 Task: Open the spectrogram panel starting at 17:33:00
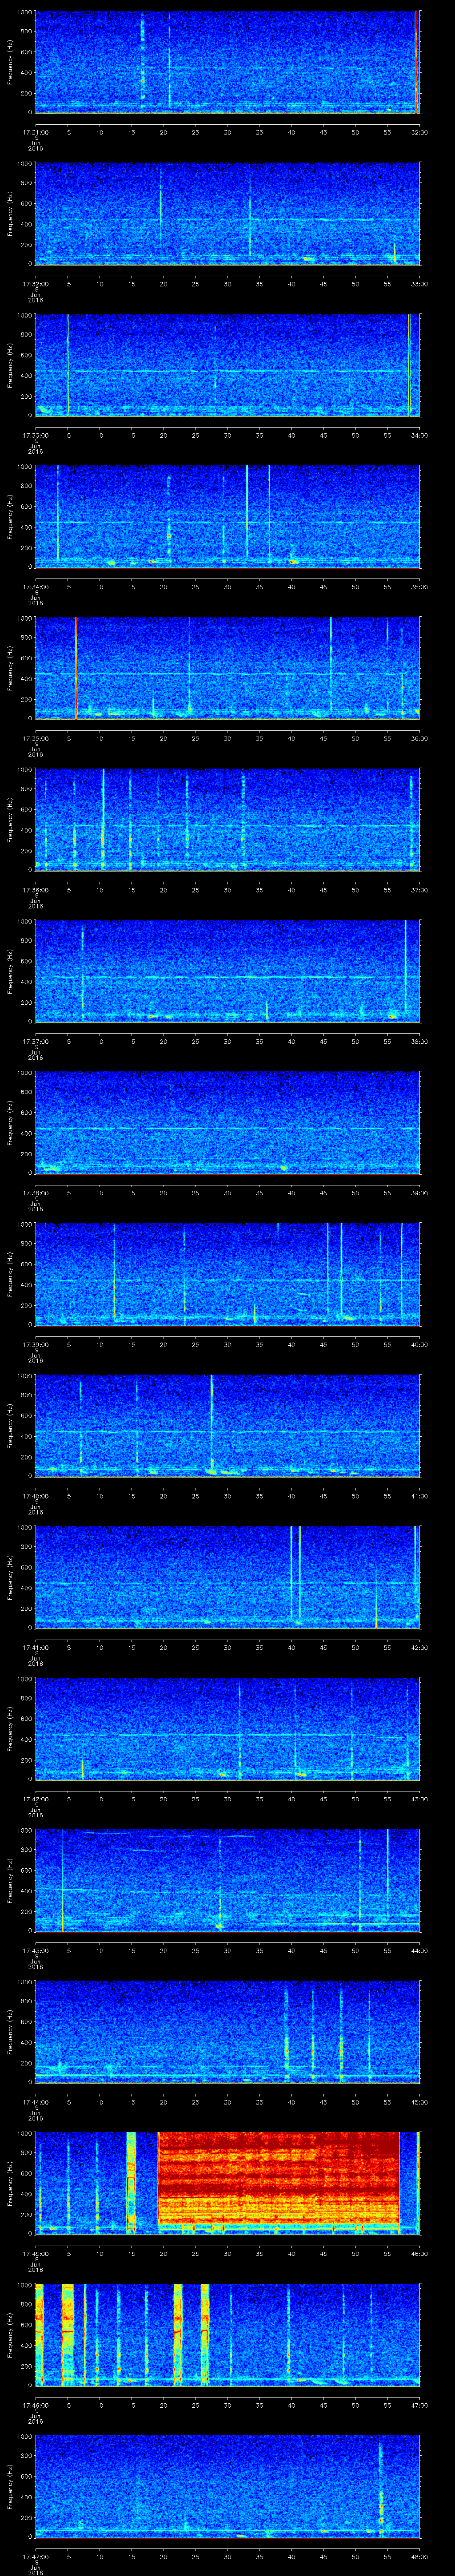click(x=227, y=365)
